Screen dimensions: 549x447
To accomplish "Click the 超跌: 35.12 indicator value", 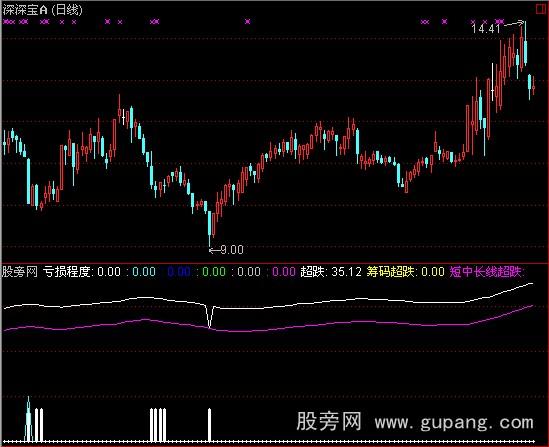I will tap(331, 272).
